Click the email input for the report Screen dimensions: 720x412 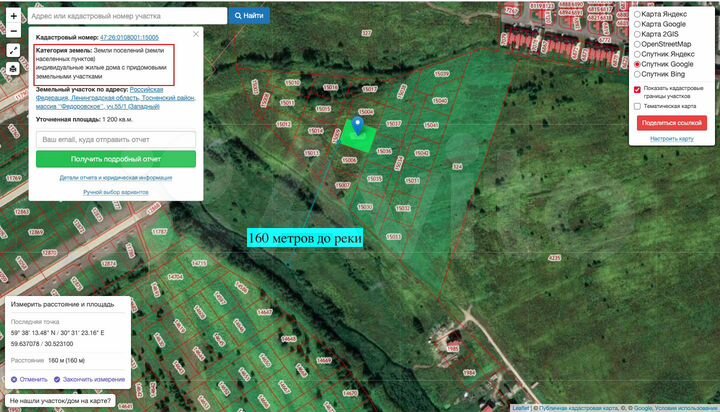tap(116, 139)
